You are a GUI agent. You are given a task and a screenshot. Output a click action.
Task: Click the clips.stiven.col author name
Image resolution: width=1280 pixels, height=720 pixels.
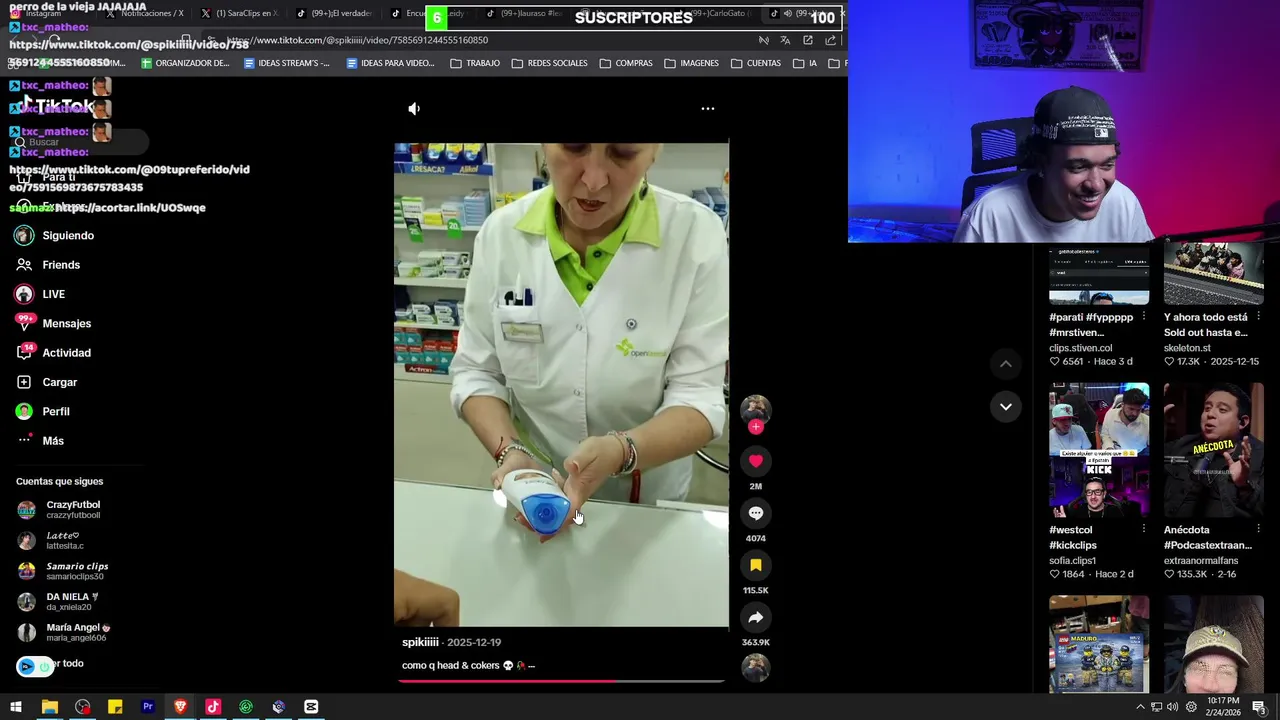[1080, 348]
